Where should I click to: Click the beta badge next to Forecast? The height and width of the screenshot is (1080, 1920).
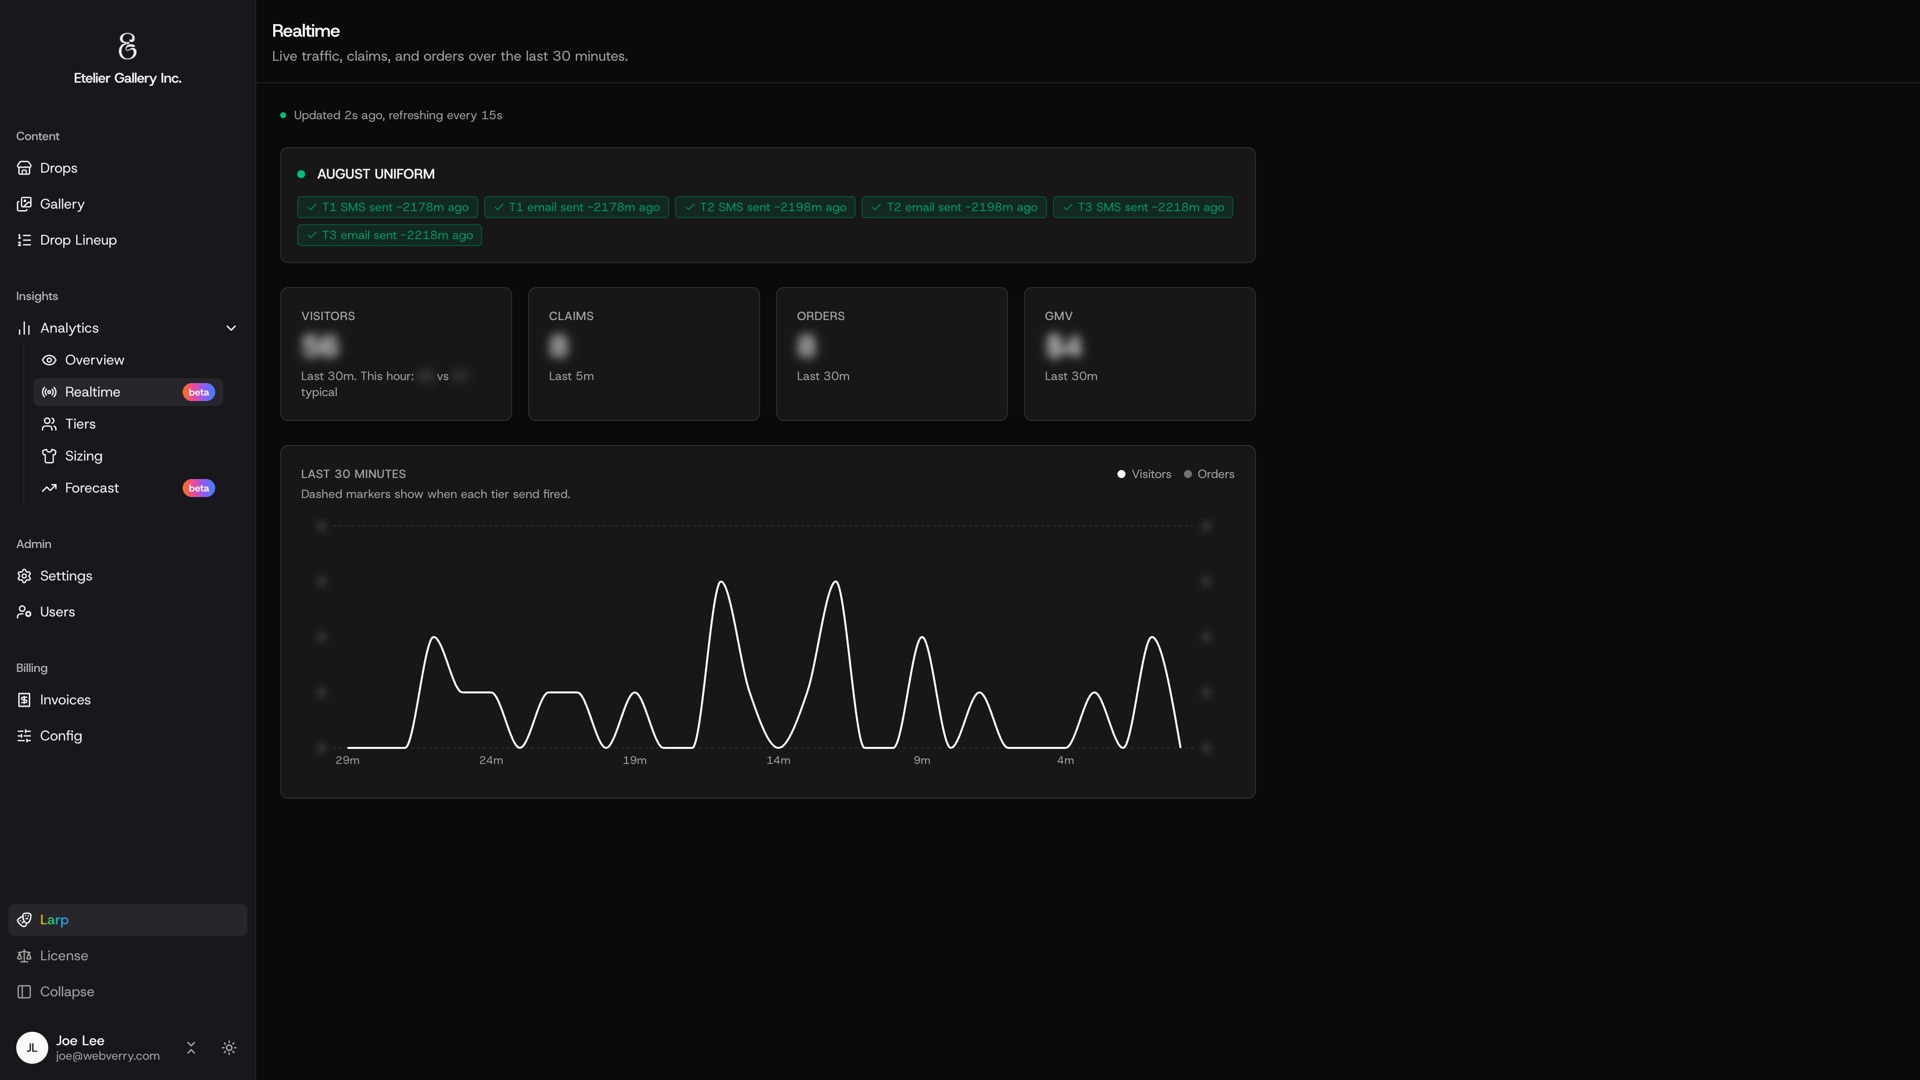coord(198,488)
